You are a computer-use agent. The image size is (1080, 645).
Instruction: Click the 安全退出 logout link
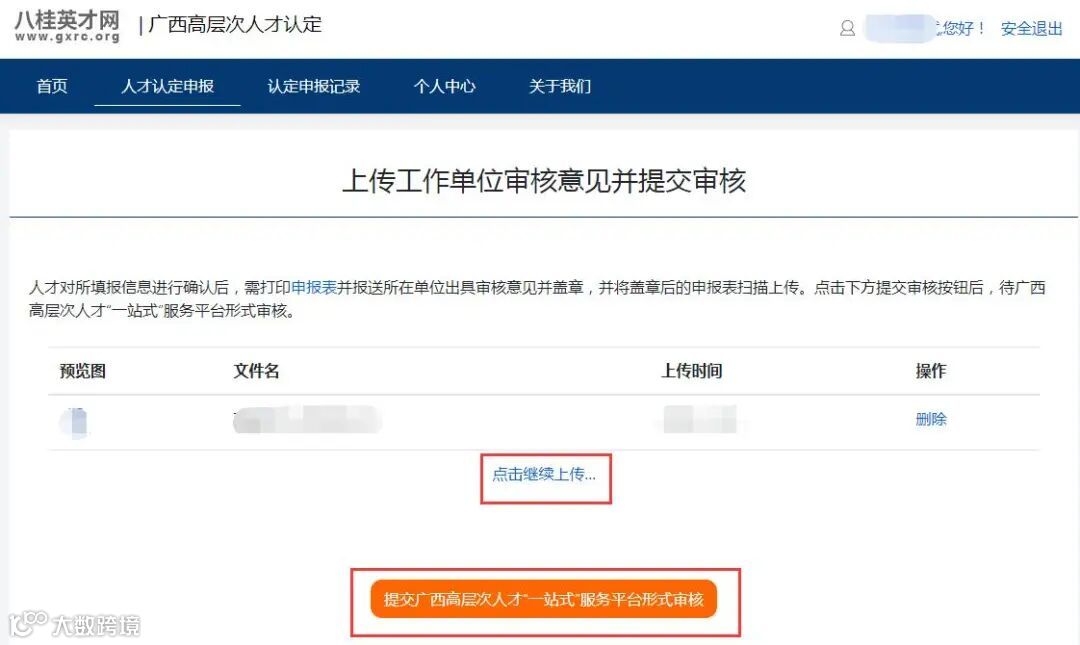click(x=1032, y=28)
